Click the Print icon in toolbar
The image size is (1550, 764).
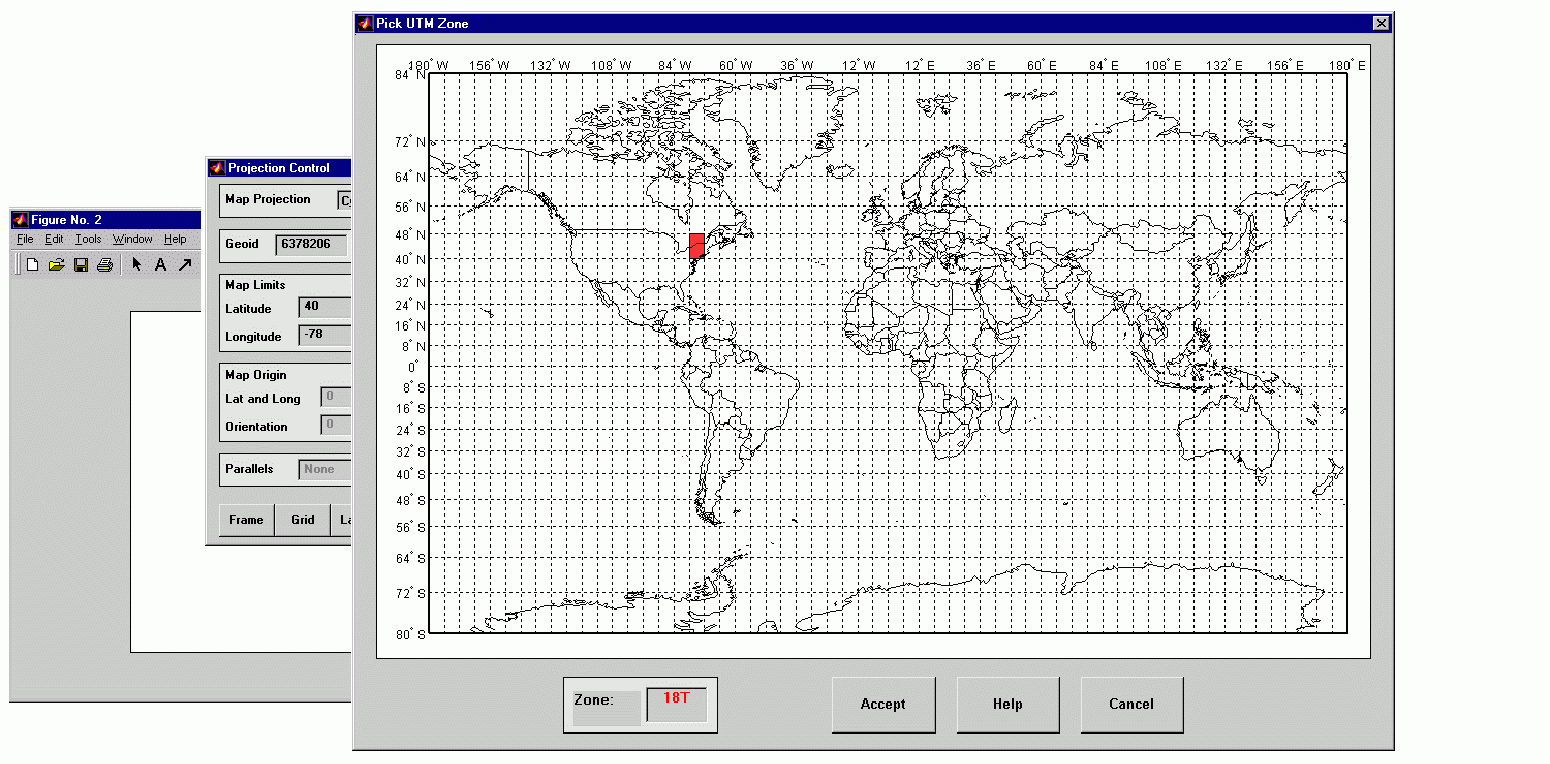(x=104, y=265)
